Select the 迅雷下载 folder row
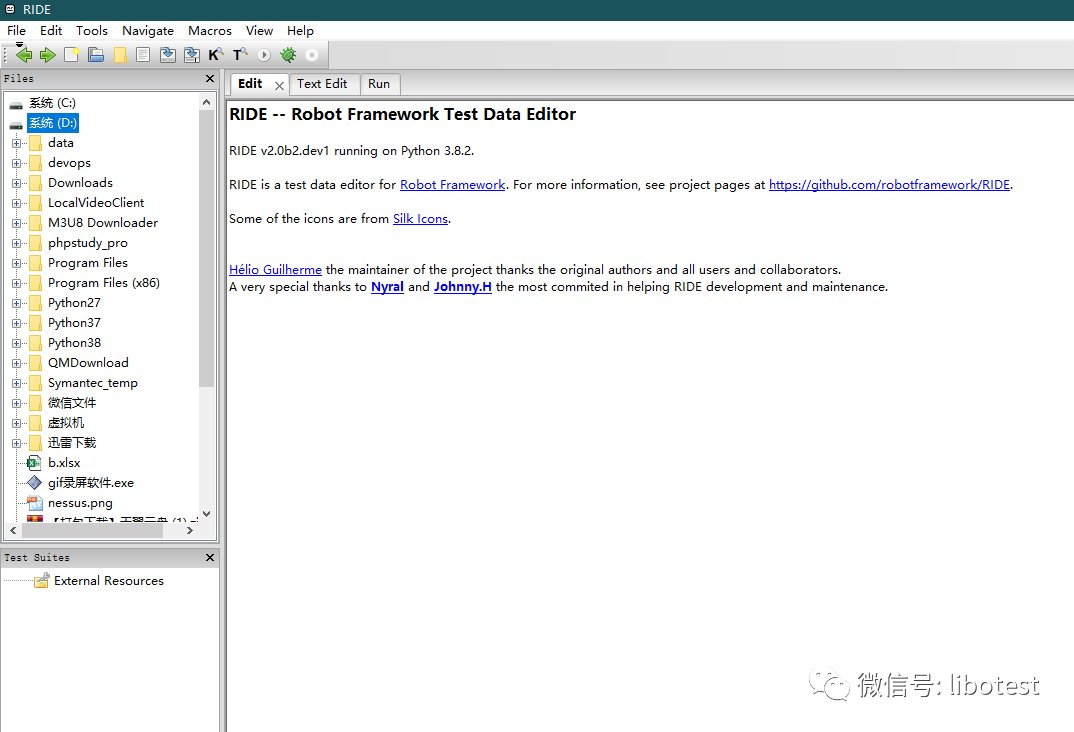Screen dimensions: 1074x732 (72, 443)
